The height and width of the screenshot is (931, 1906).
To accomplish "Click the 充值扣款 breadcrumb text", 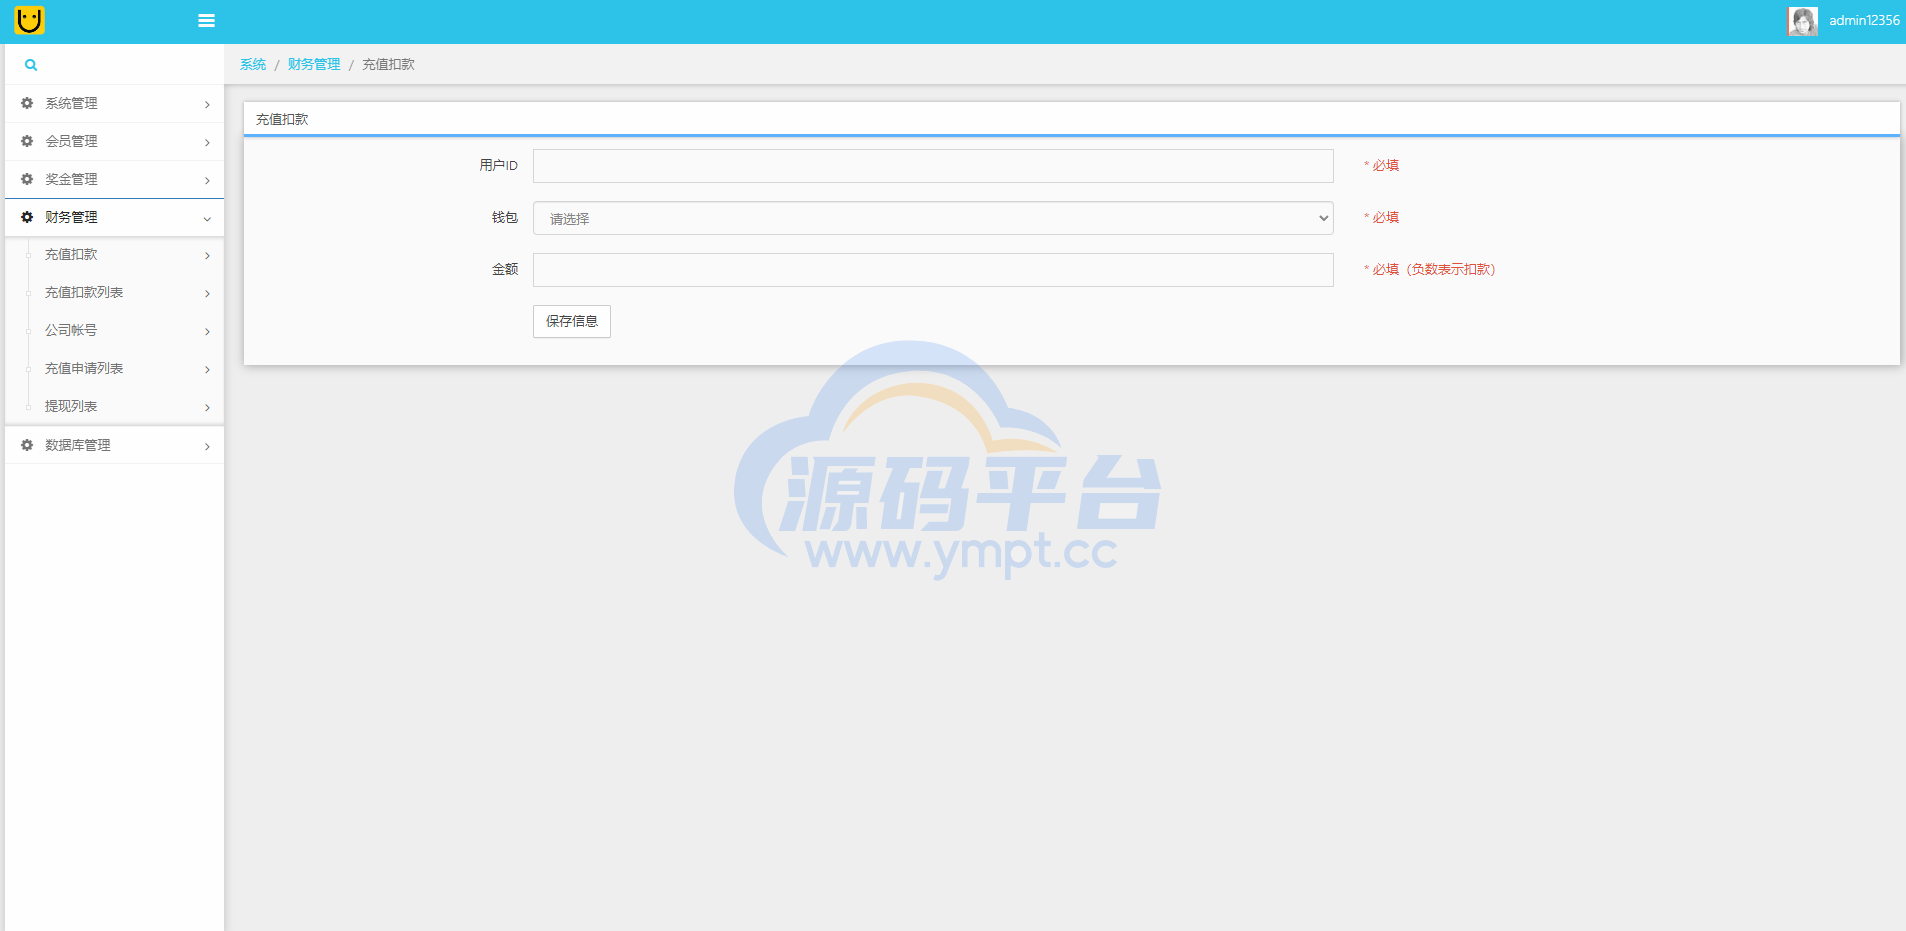I will point(388,64).
